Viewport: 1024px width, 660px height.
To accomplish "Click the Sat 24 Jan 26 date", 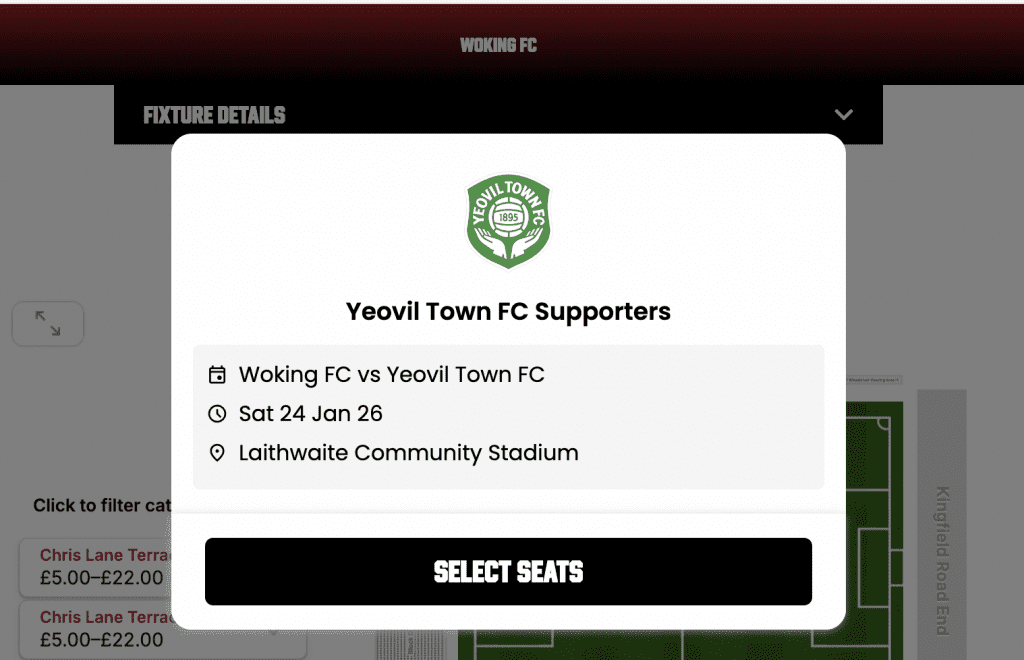I will (x=310, y=414).
